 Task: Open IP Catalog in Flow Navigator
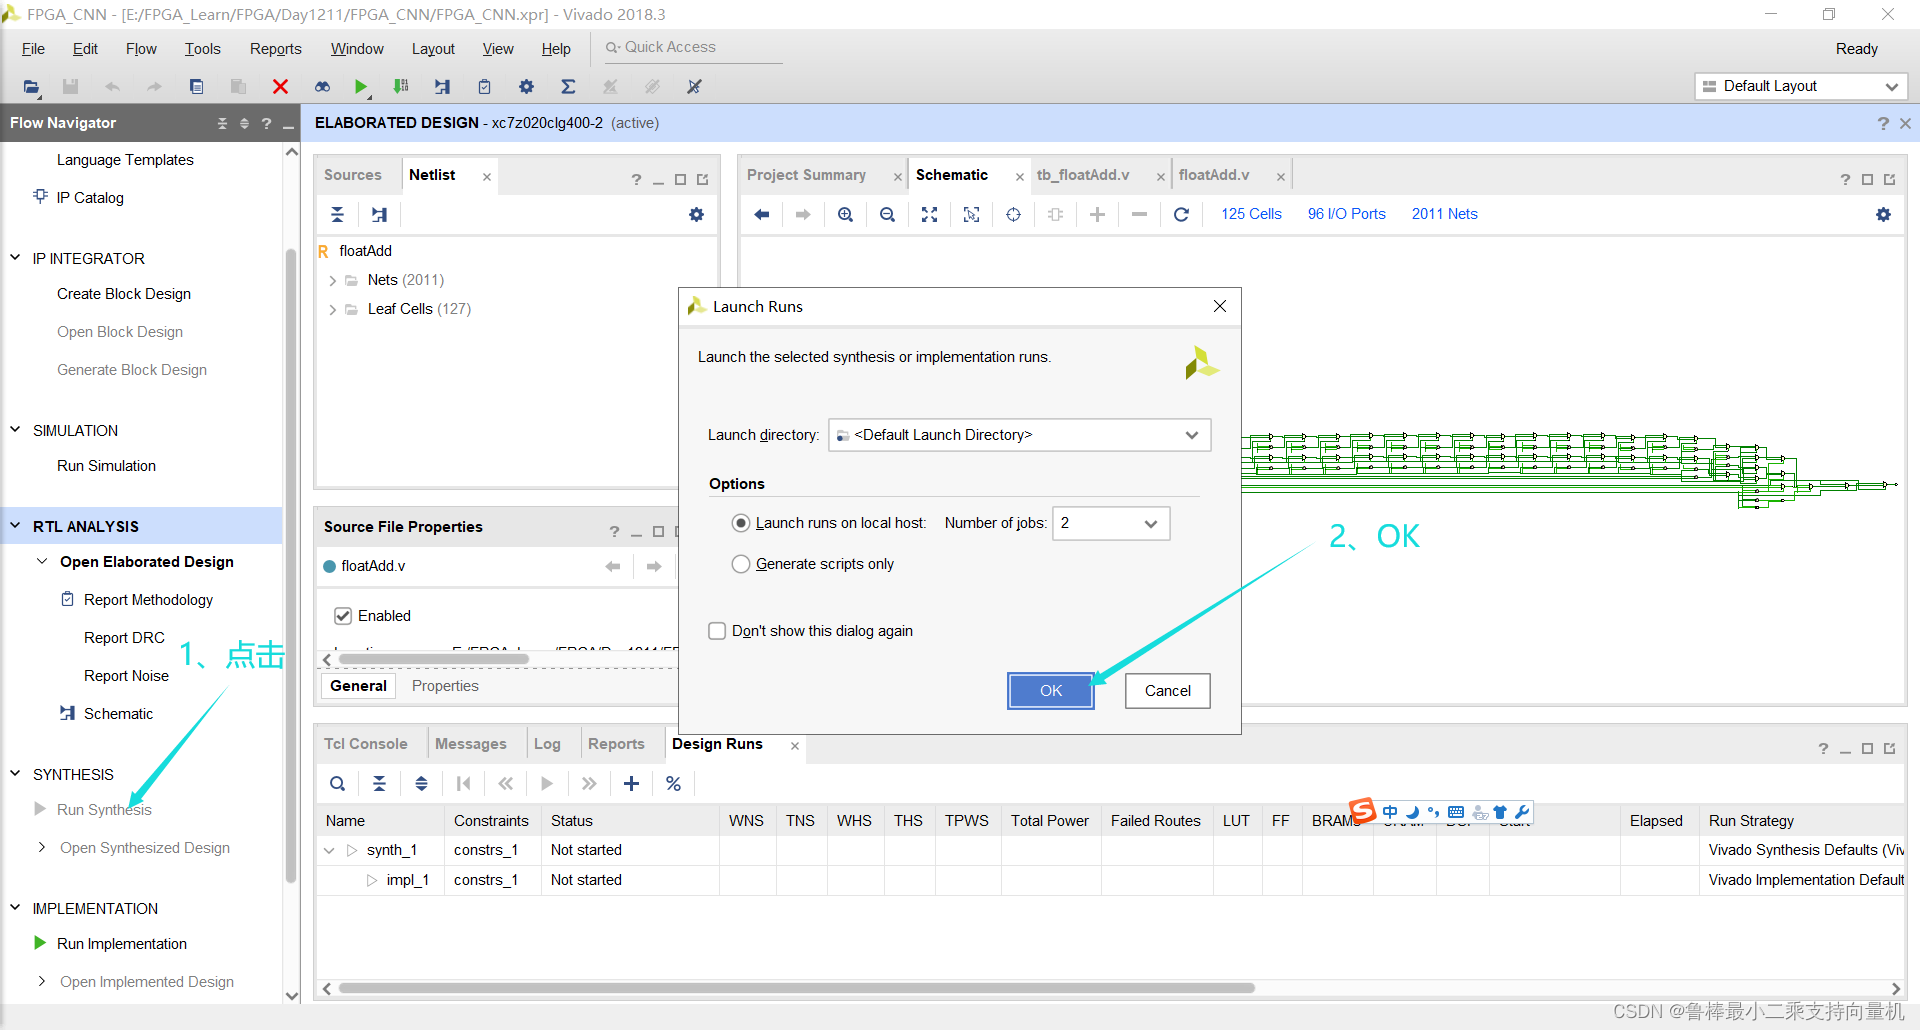(90, 198)
